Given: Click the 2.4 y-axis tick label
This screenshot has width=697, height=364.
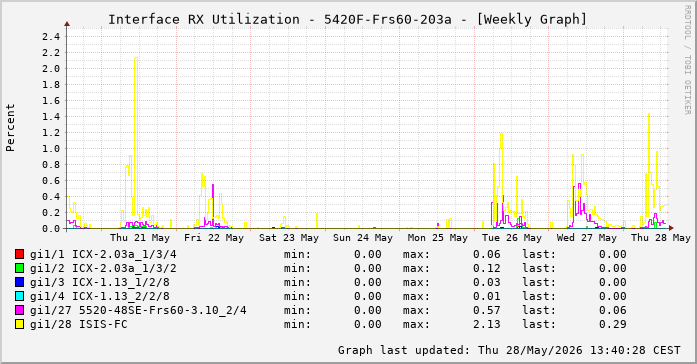Looking at the screenshot, I should tap(51, 36).
